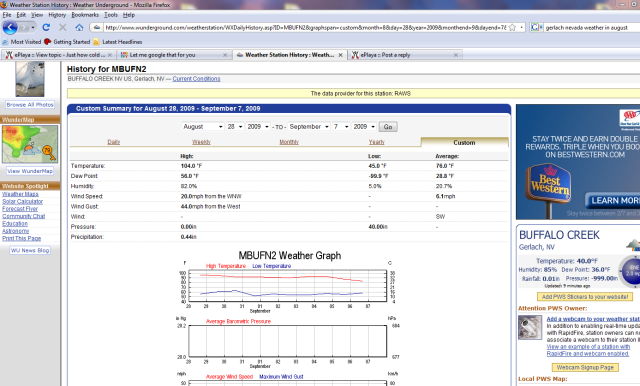640x386 pixels.
Task: Click the Stop loading X icon
Action: point(62,27)
